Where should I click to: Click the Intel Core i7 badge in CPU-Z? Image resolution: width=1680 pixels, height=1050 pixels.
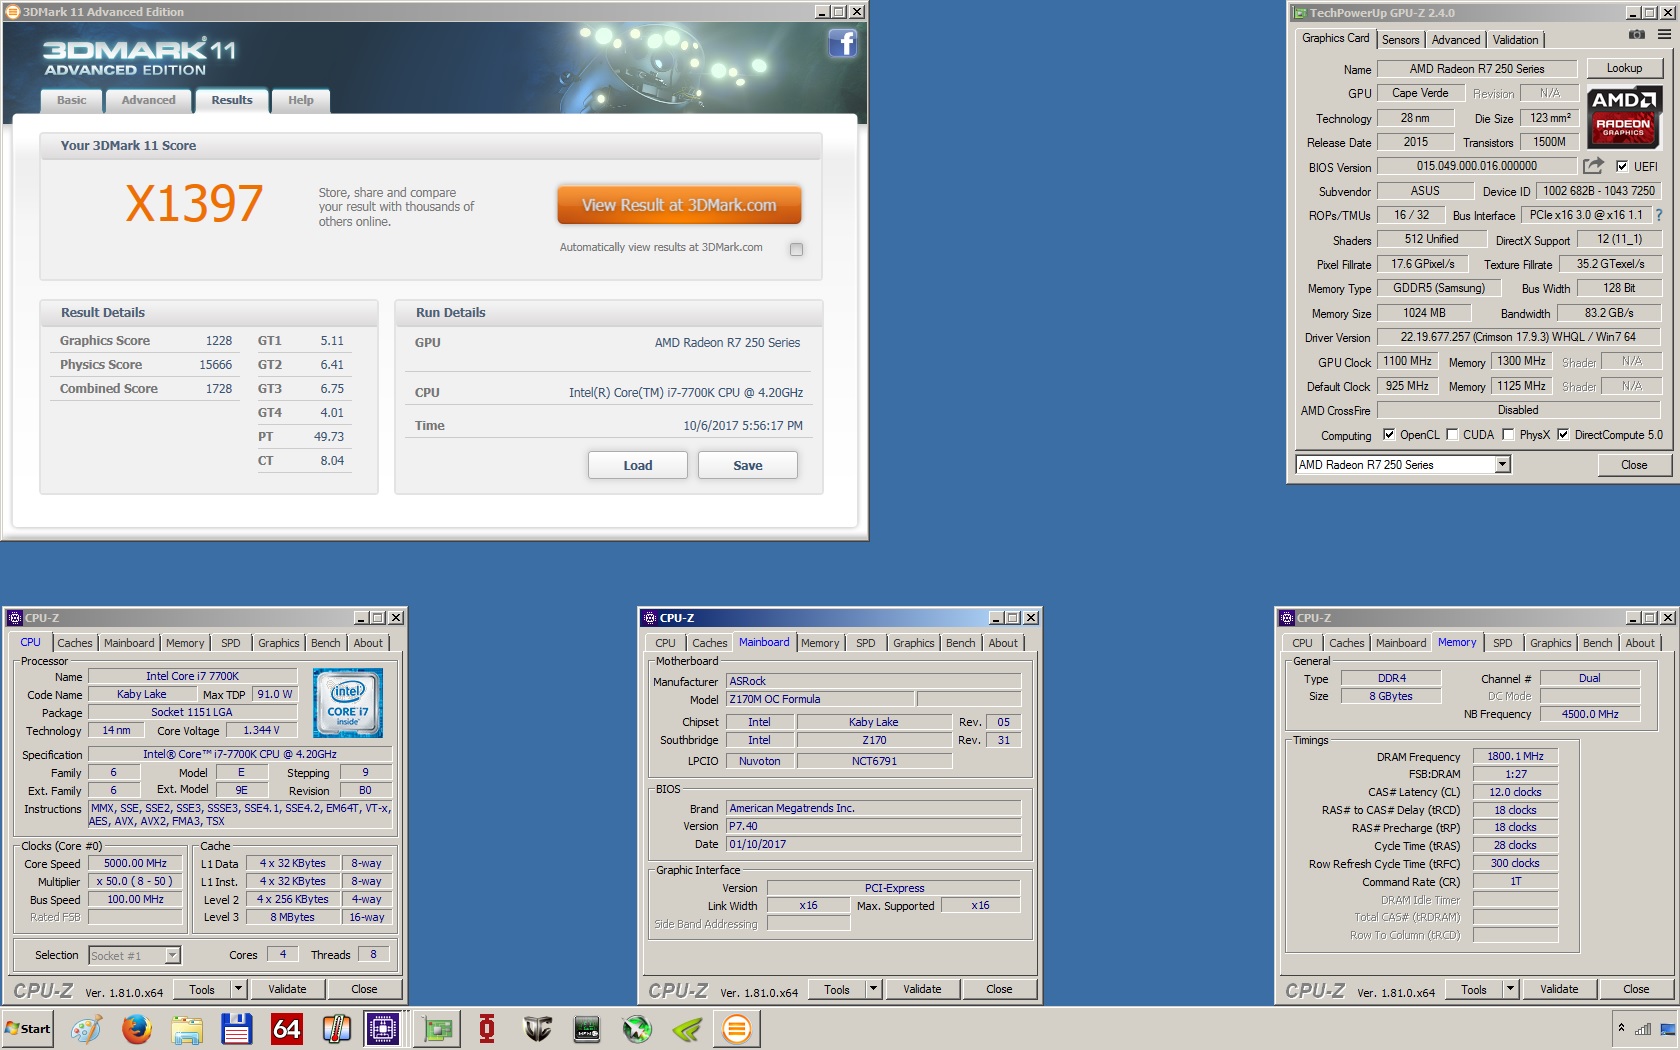(348, 704)
